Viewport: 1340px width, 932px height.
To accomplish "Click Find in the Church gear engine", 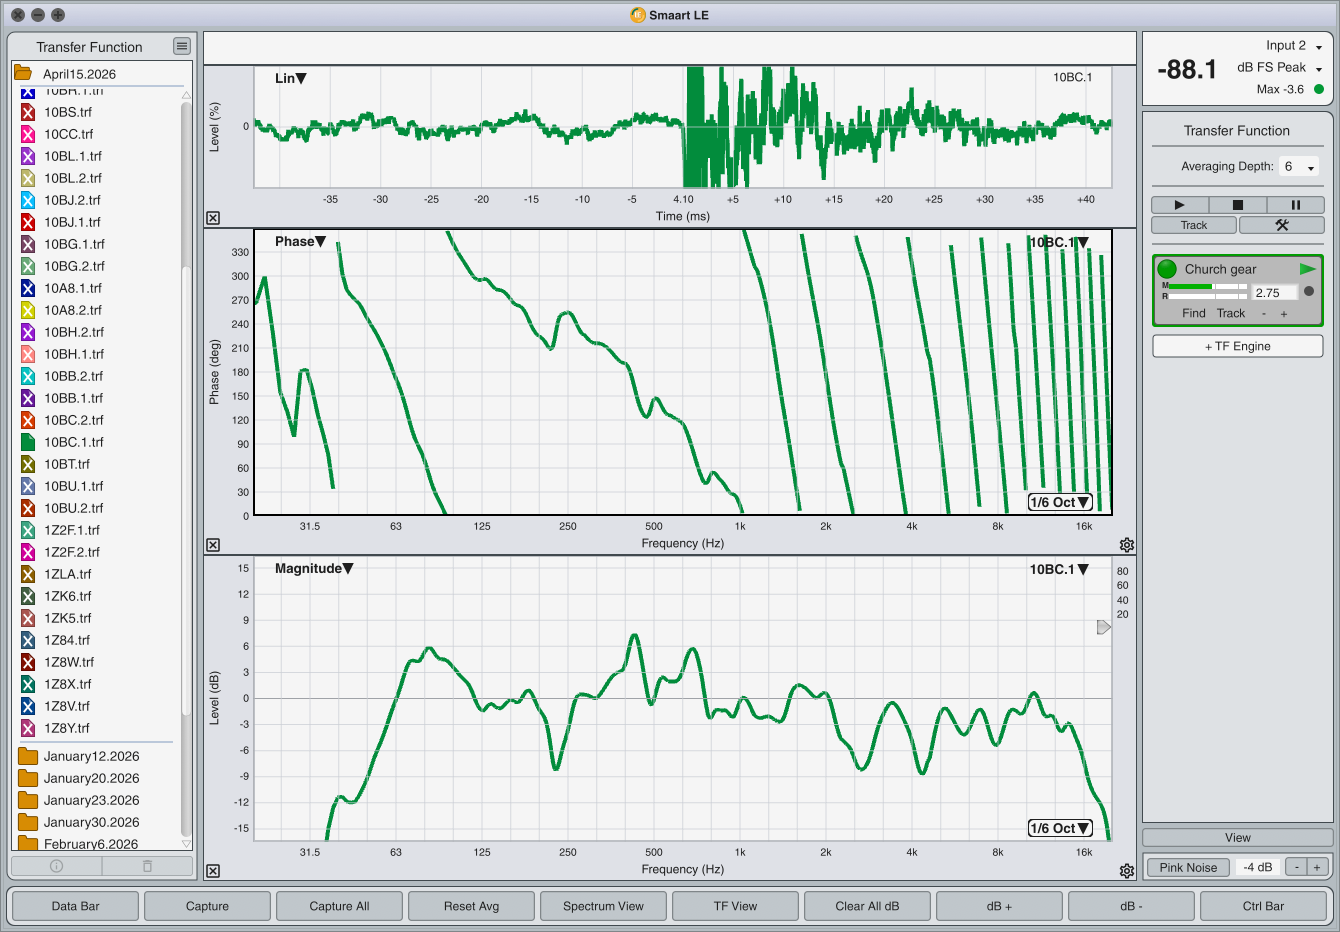I will pos(1194,313).
